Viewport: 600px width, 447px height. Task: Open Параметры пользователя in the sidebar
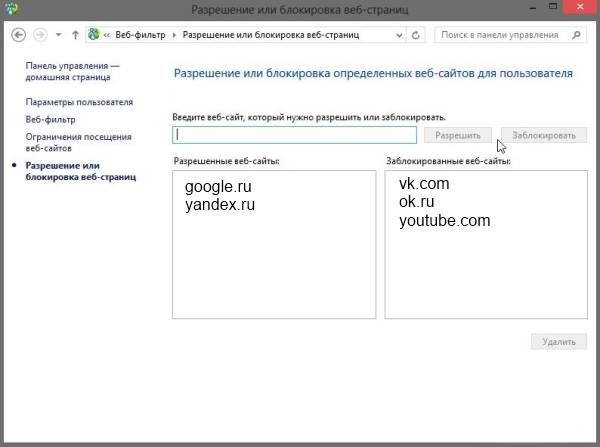click(78, 102)
